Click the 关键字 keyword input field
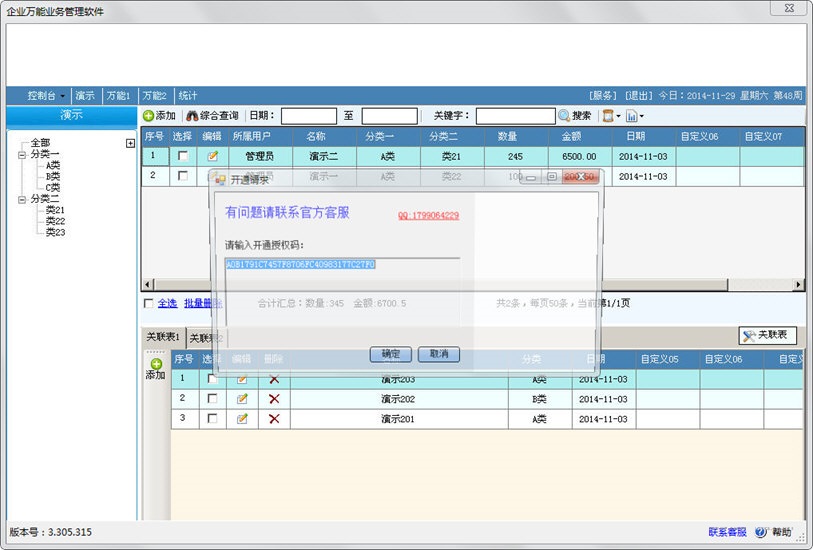The width and height of the screenshot is (813, 550). (x=515, y=116)
